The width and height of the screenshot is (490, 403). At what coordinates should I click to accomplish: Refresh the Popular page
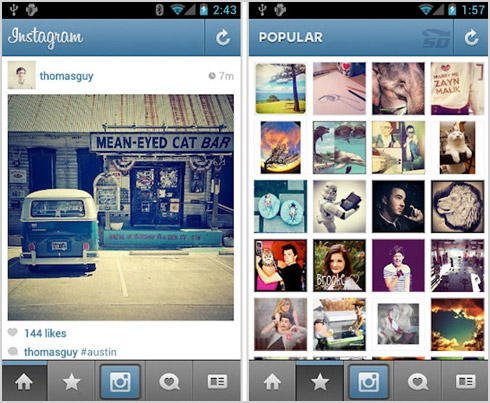tap(471, 37)
